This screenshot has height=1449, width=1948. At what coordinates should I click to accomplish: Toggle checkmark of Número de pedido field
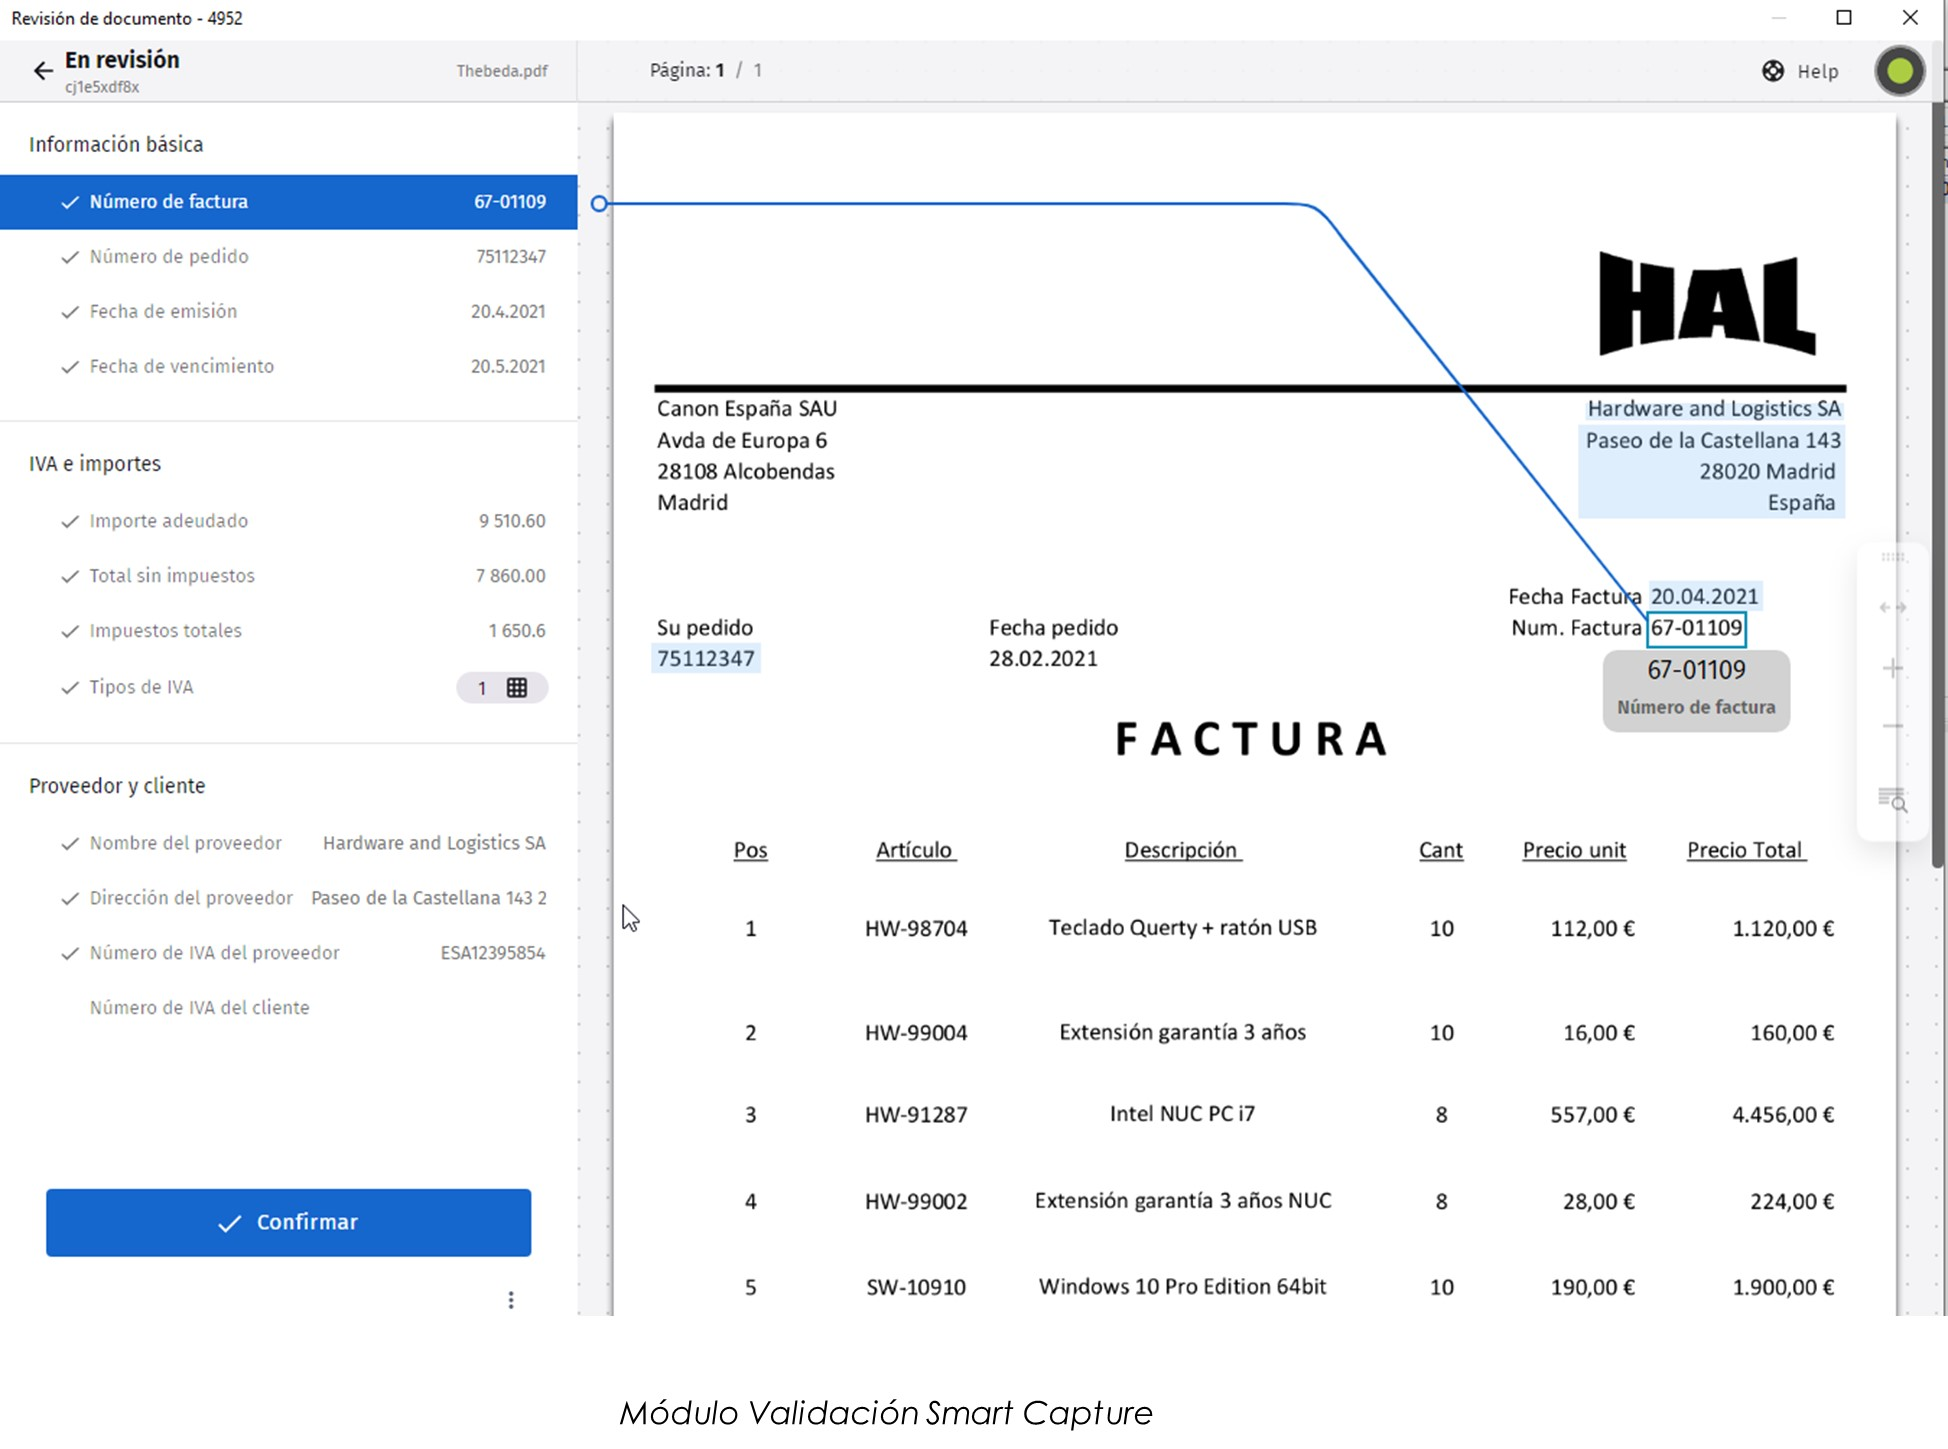click(x=70, y=257)
